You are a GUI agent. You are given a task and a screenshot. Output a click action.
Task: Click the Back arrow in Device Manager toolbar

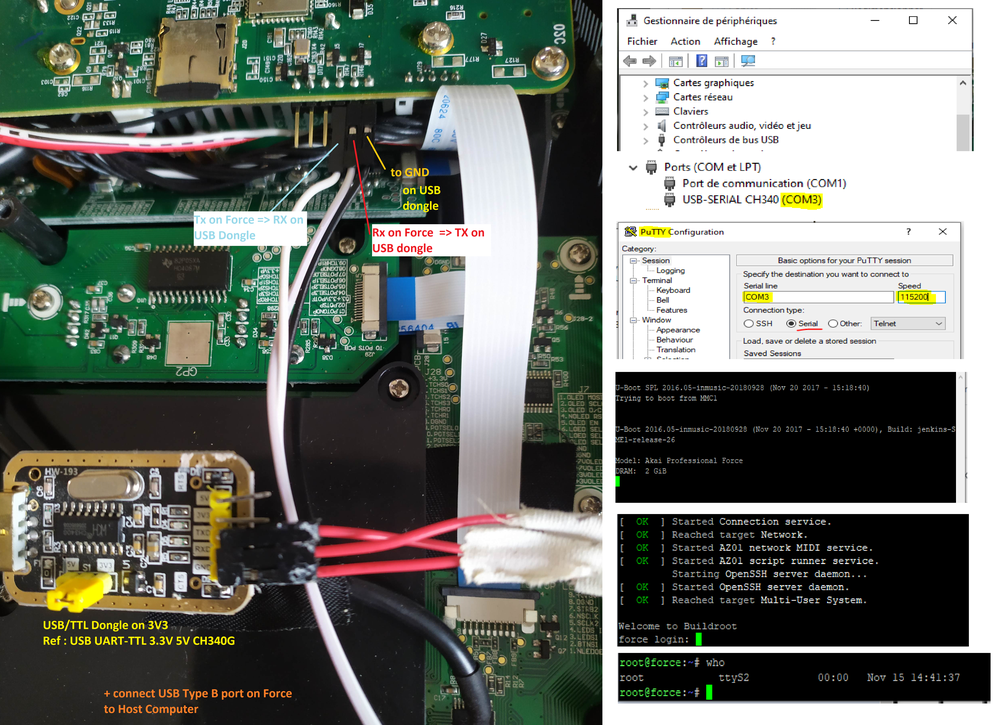(629, 61)
